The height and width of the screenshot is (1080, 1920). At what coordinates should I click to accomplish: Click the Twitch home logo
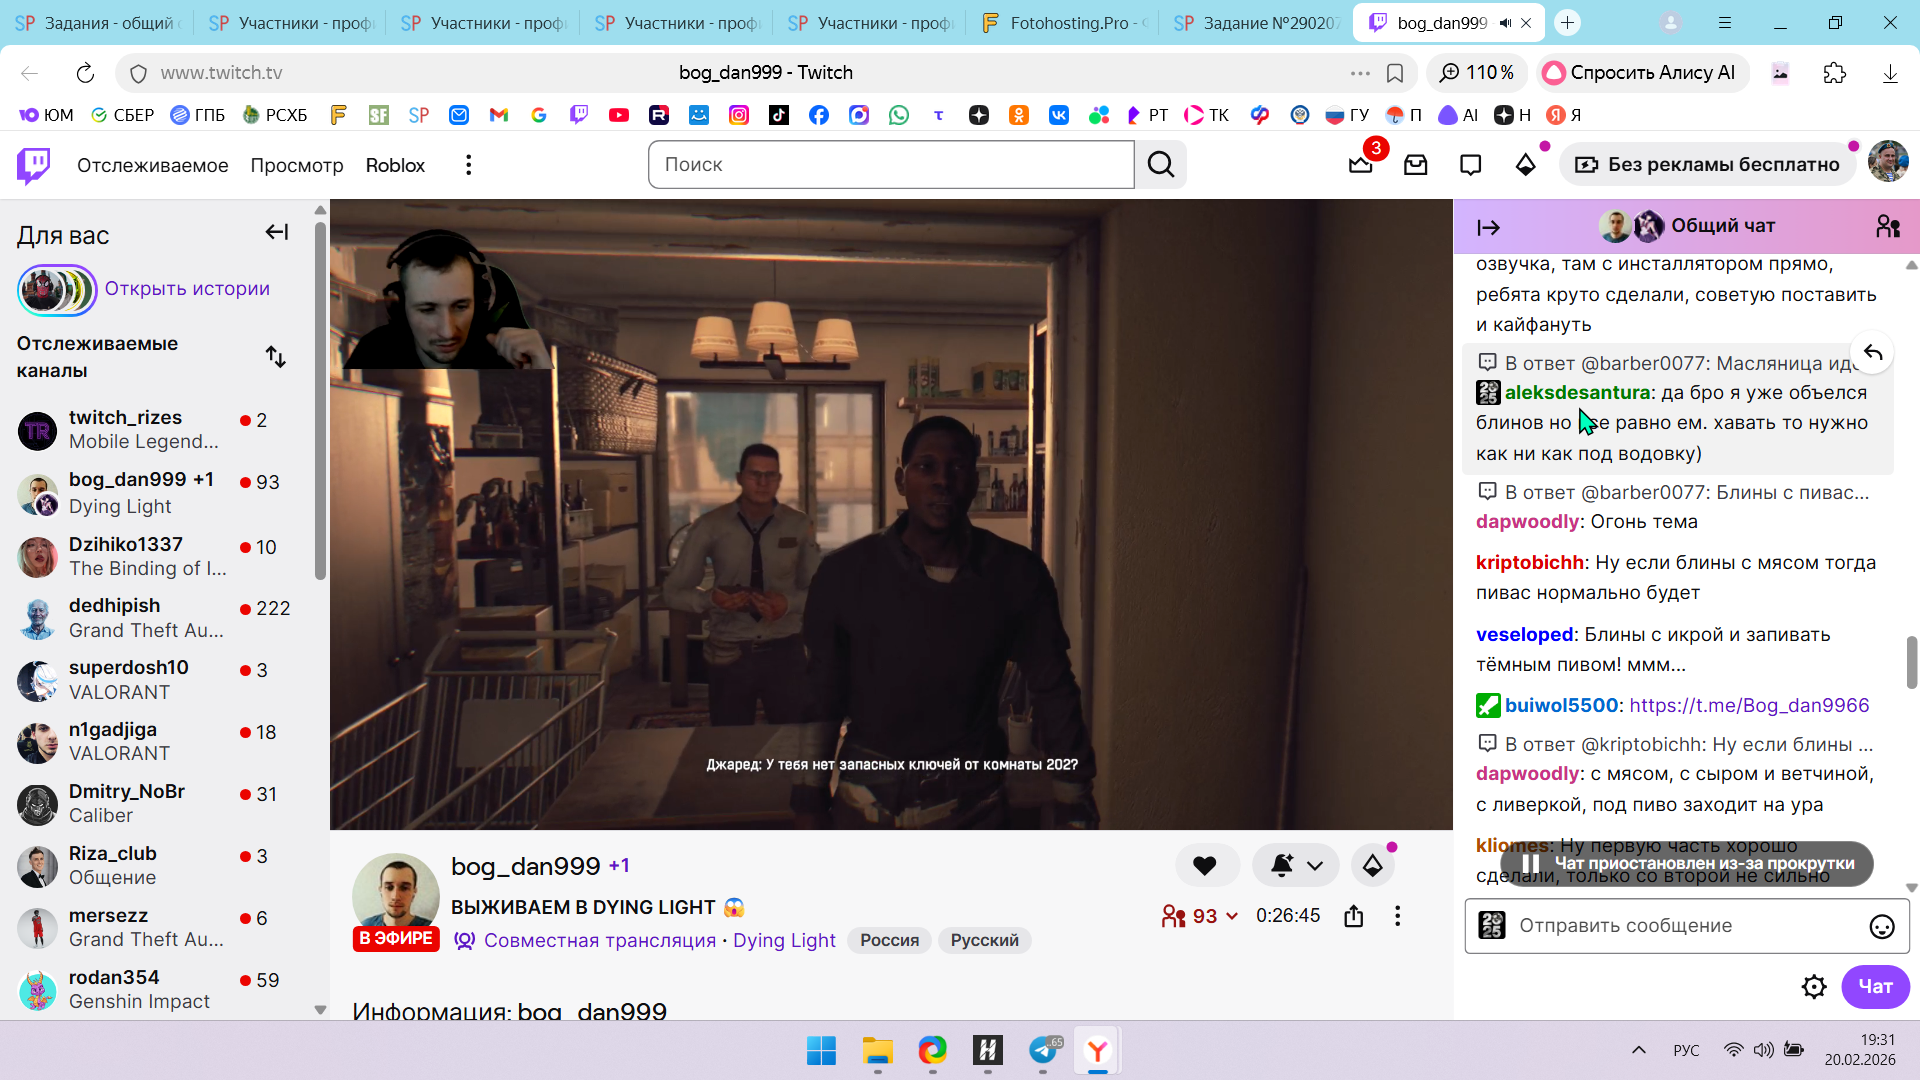click(x=34, y=165)
